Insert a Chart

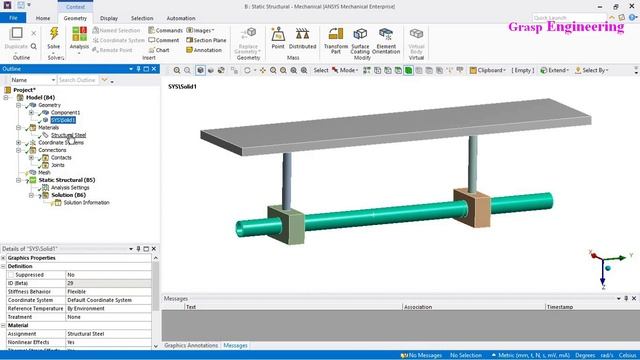click(159, 50)
